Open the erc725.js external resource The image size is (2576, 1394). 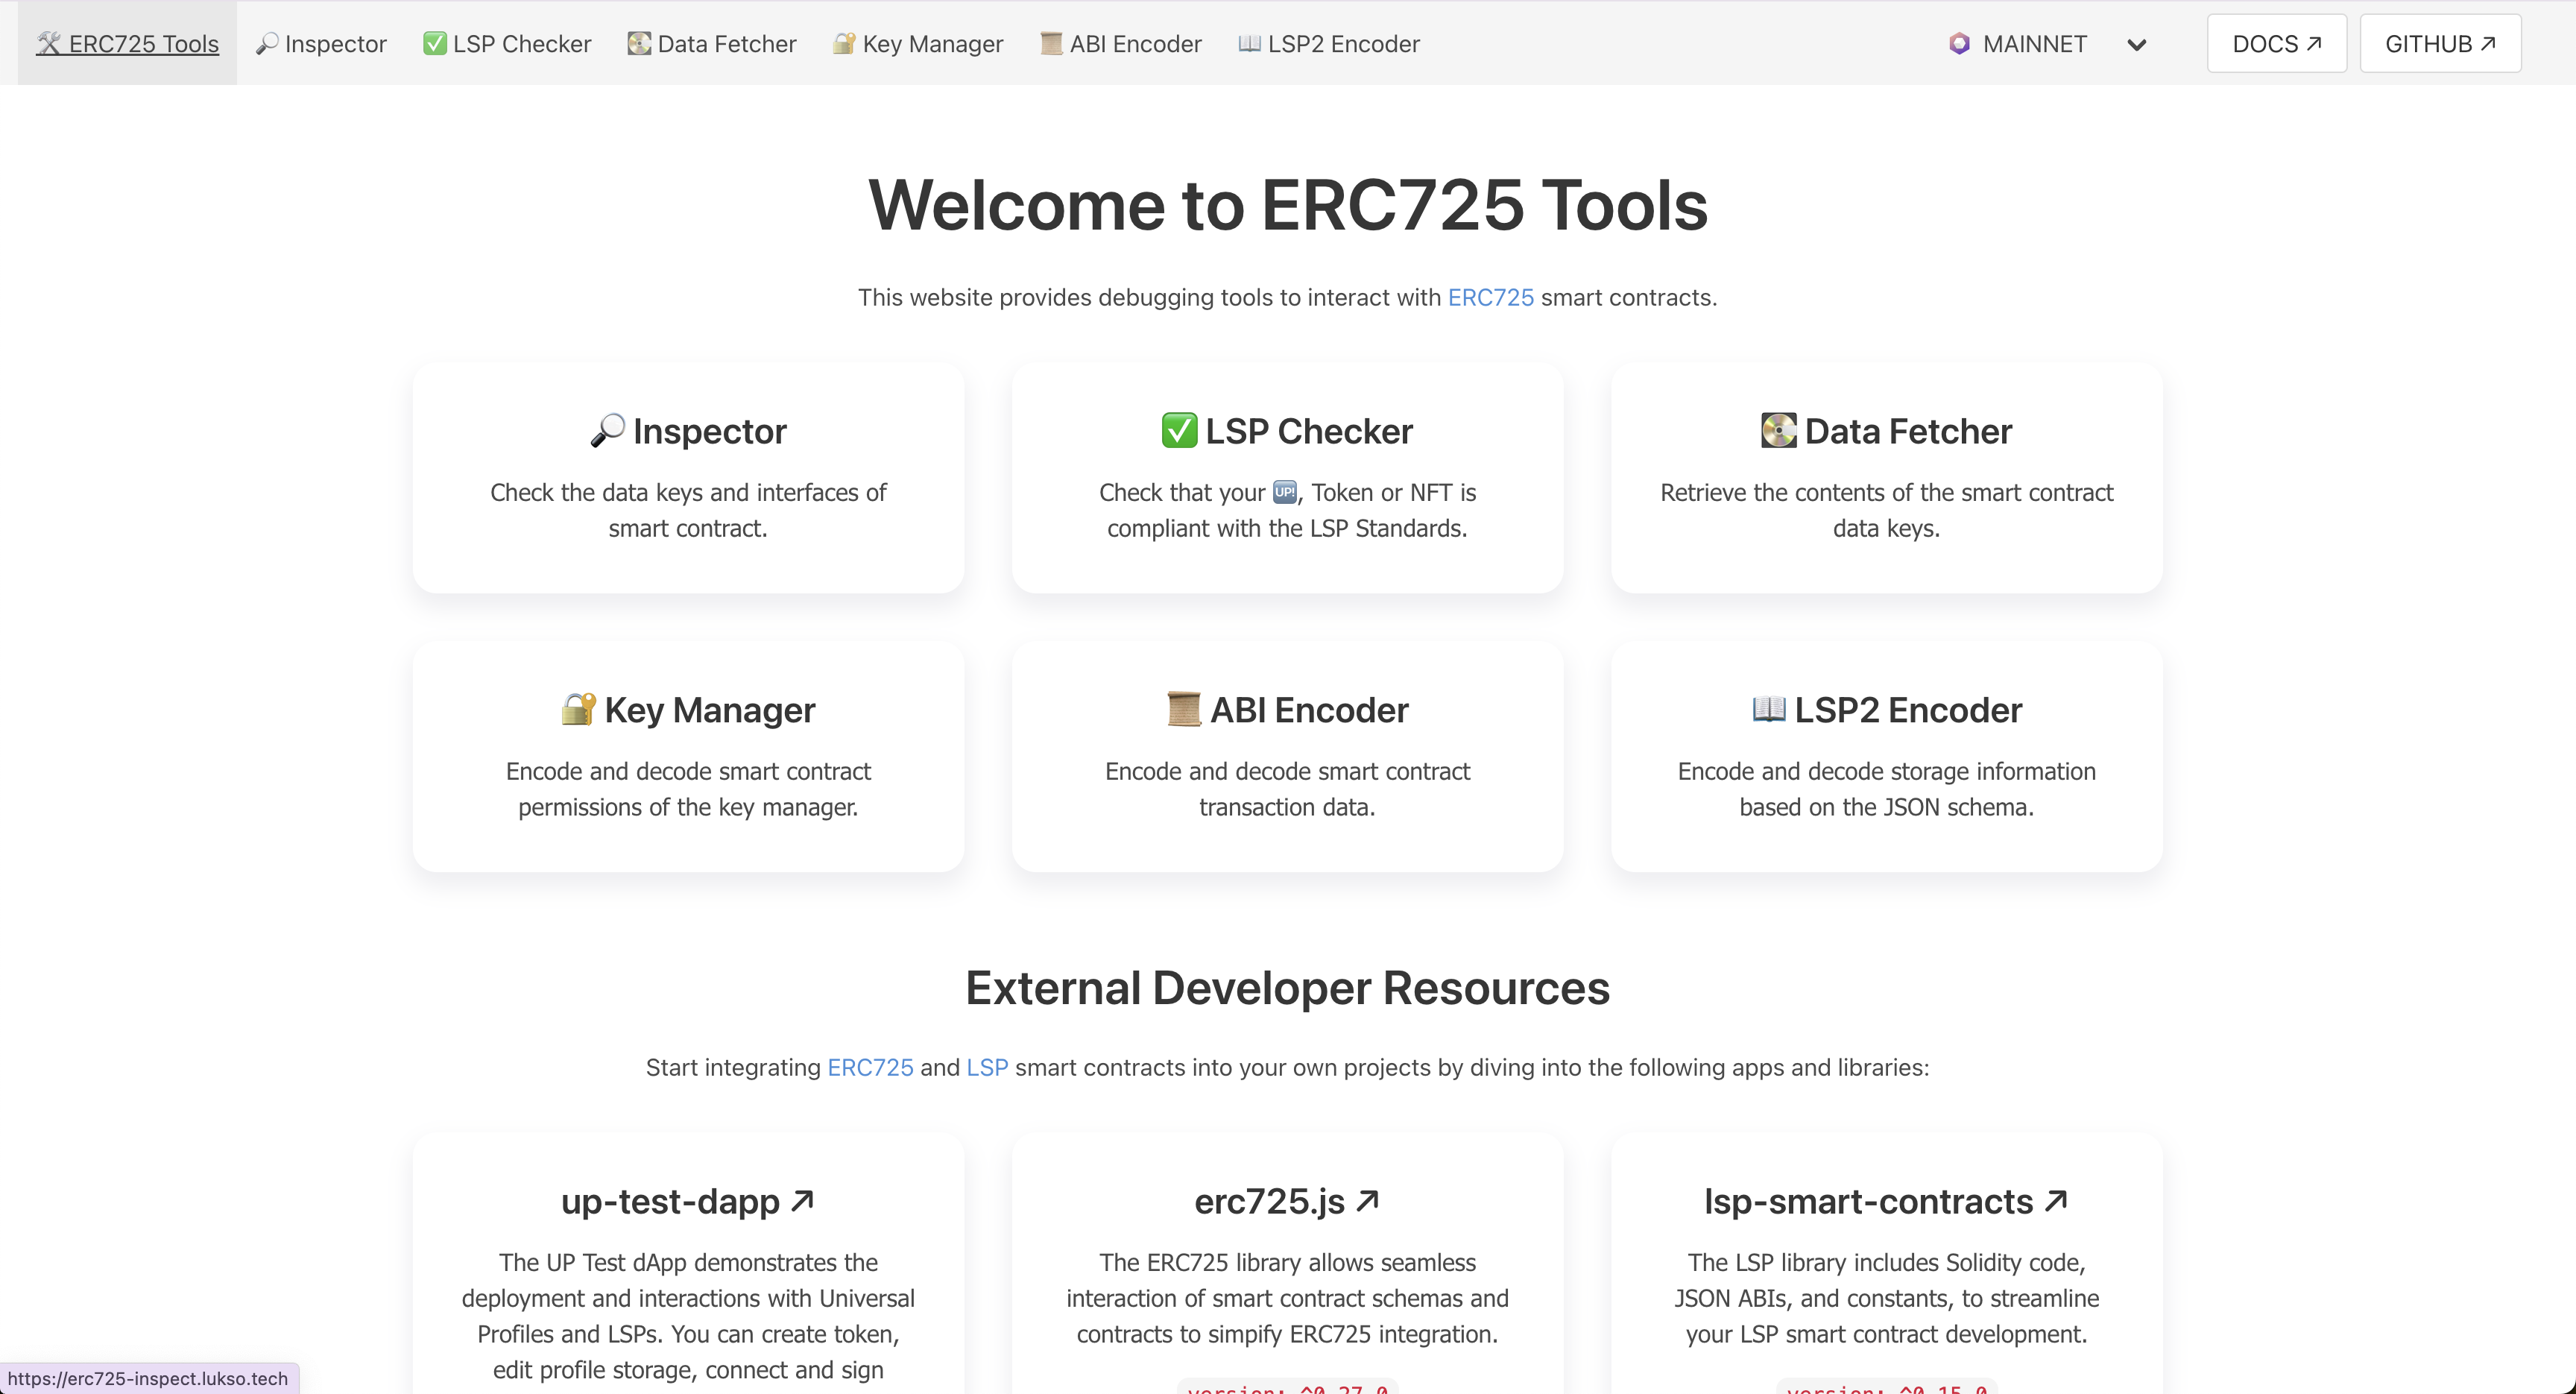[x=1286, y=1200]
